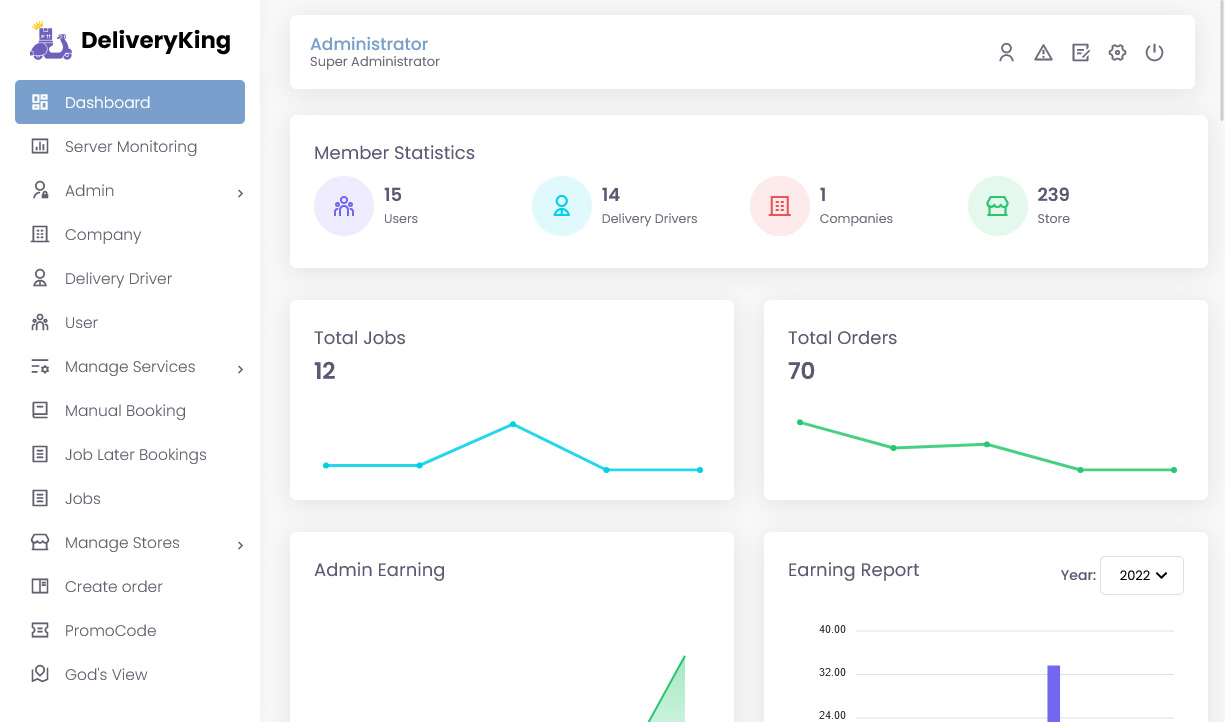This screenshot has height=722, width=1225.
Task: Click the power logout icon
Action: pos(1154,53)
